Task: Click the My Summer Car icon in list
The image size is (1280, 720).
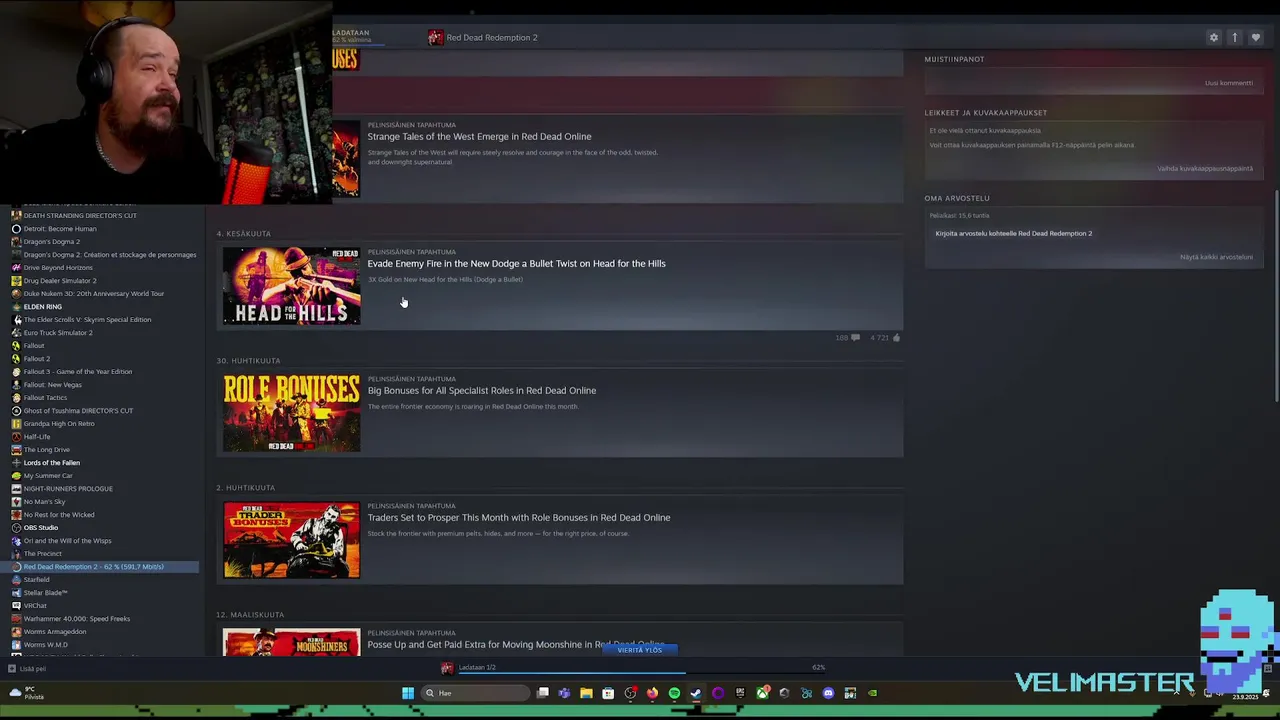Action: pos(16,476)
